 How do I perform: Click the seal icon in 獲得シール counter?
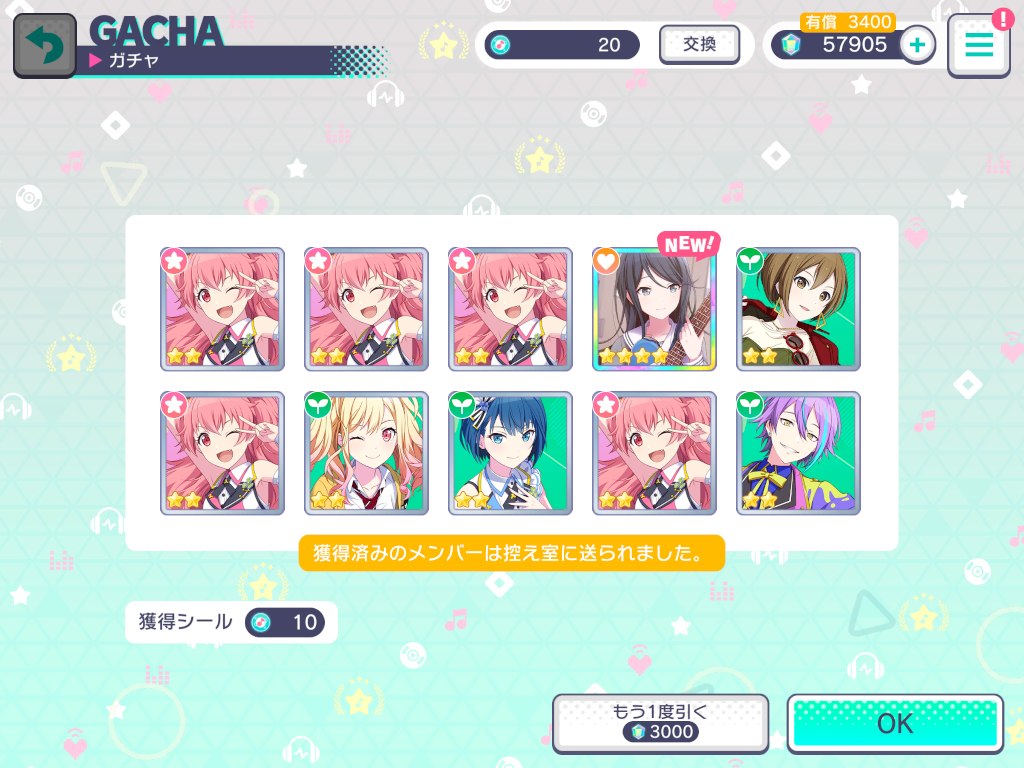pyautogui.click(x=261, y=622)
